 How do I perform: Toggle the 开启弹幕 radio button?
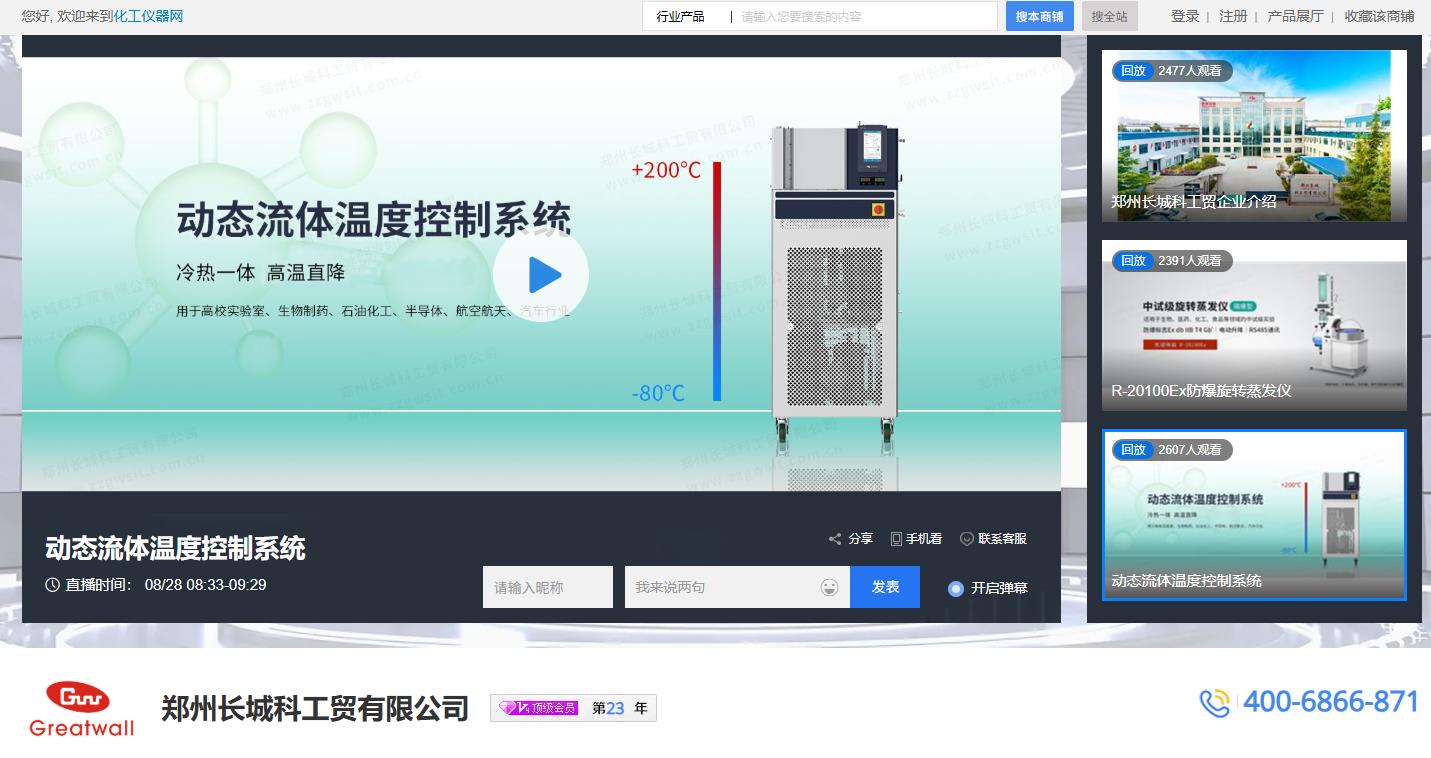[x=955, y=588]
